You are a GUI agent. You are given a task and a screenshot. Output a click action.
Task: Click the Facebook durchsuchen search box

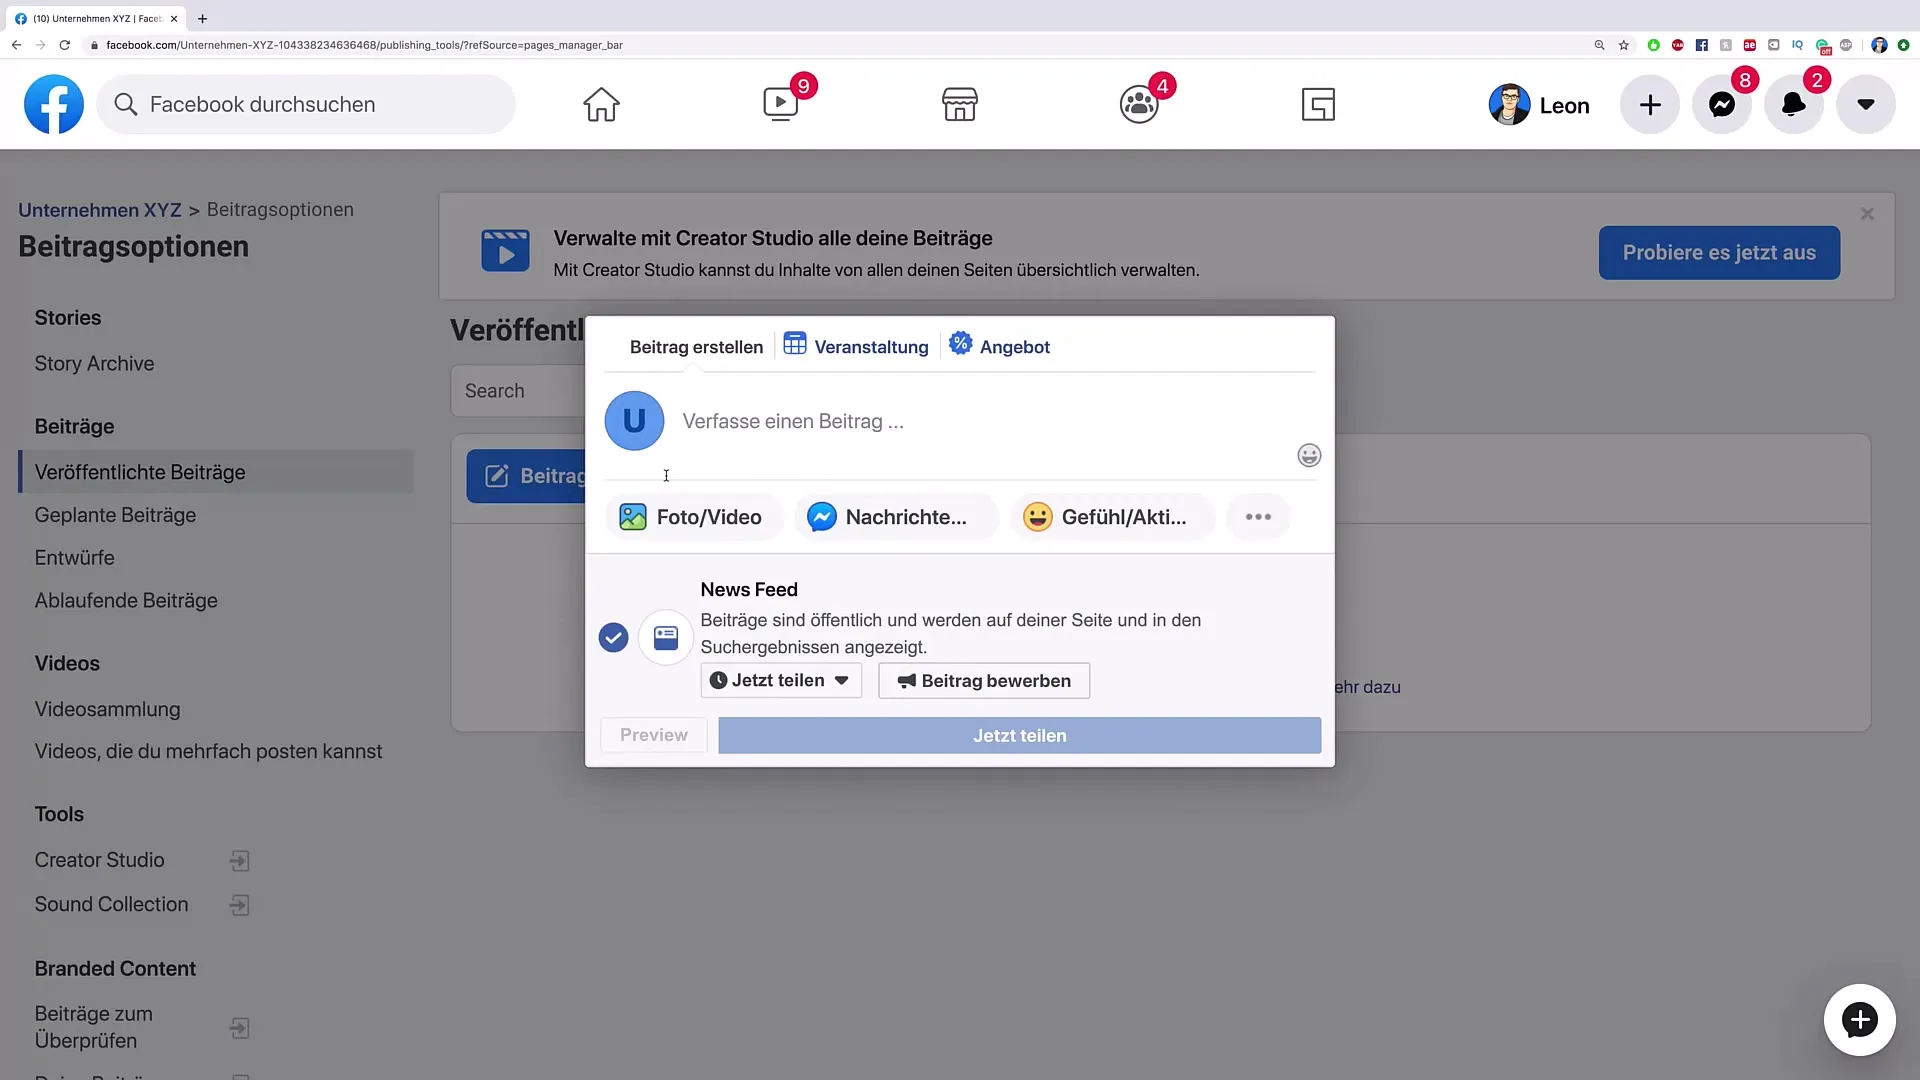click(x=306, y=104)
